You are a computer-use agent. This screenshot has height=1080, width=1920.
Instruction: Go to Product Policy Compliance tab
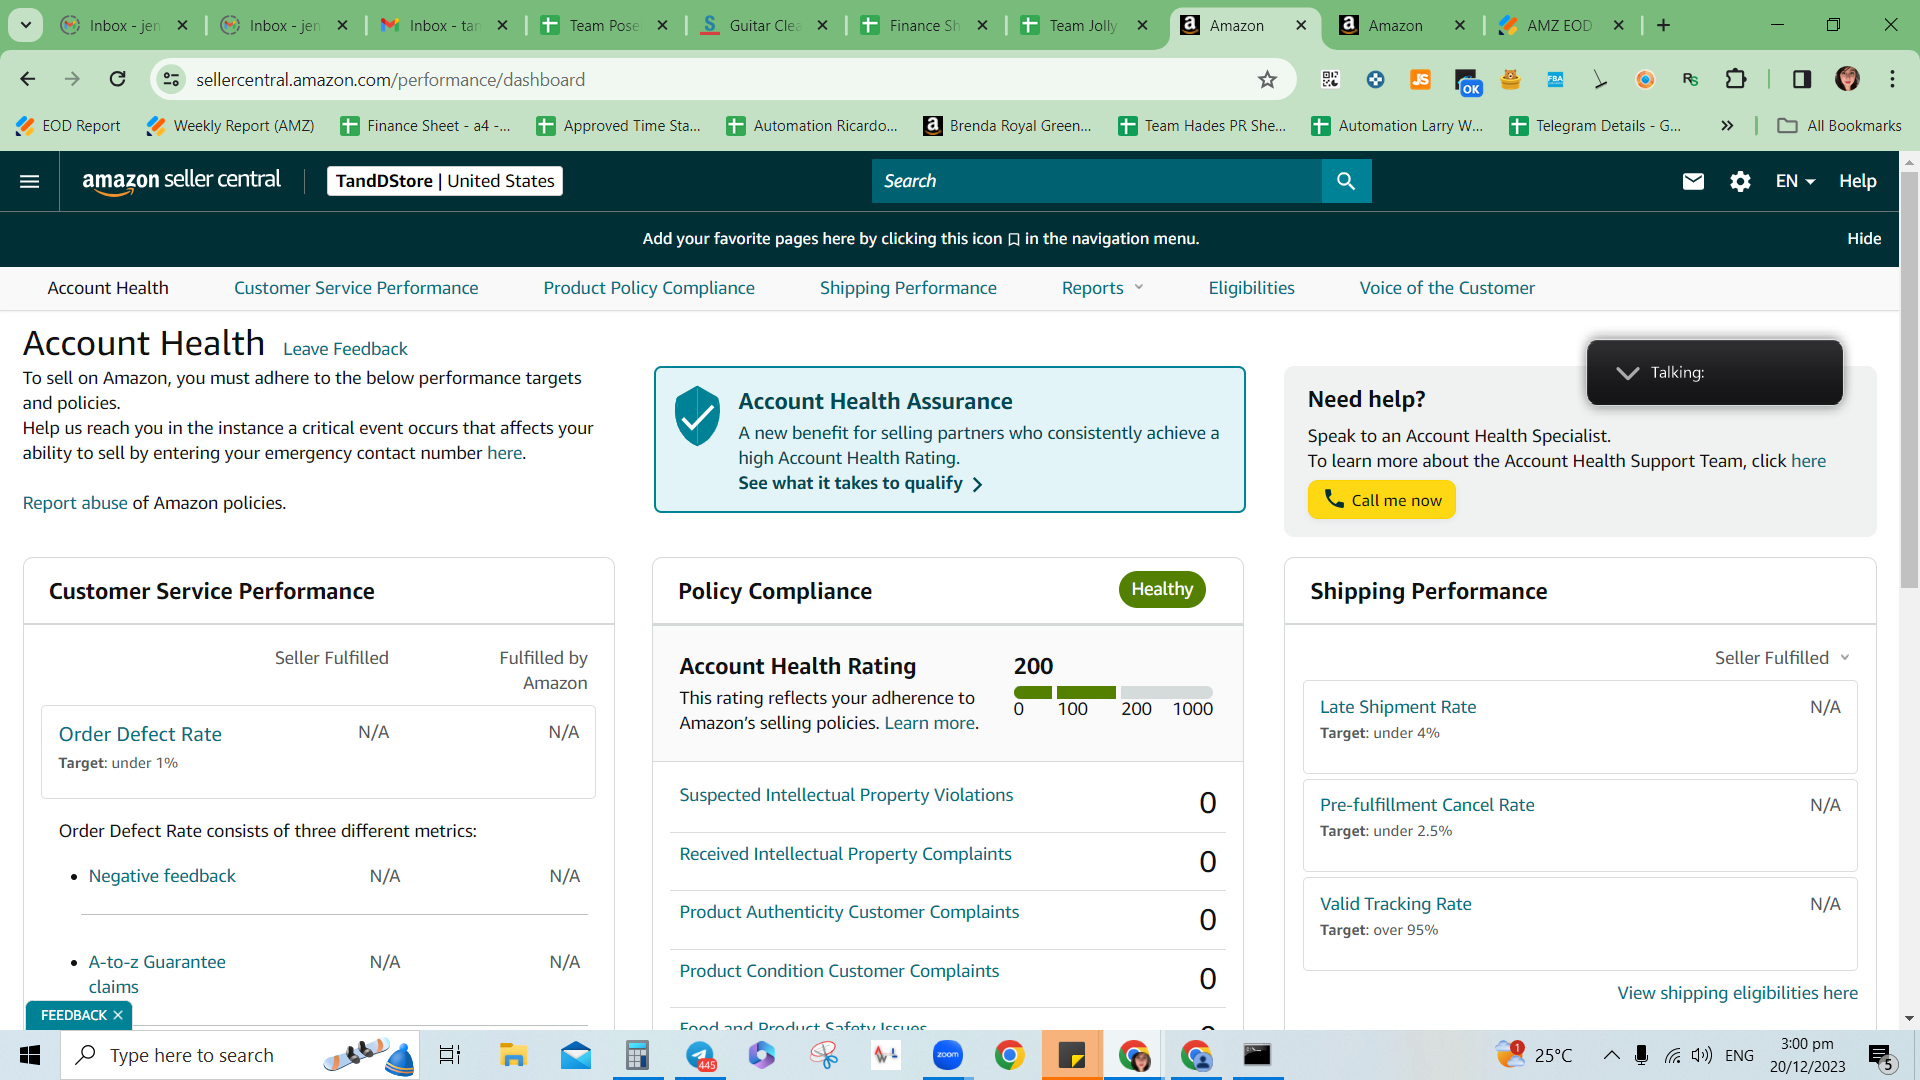pyautogui.click(x=649, y=288)
